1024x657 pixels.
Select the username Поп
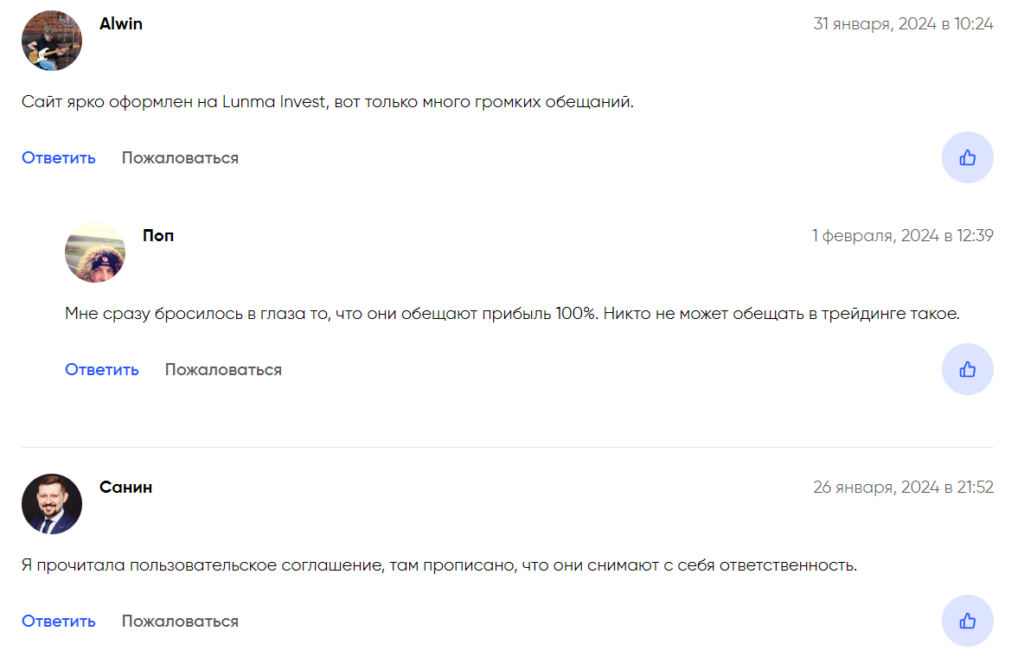158,235
